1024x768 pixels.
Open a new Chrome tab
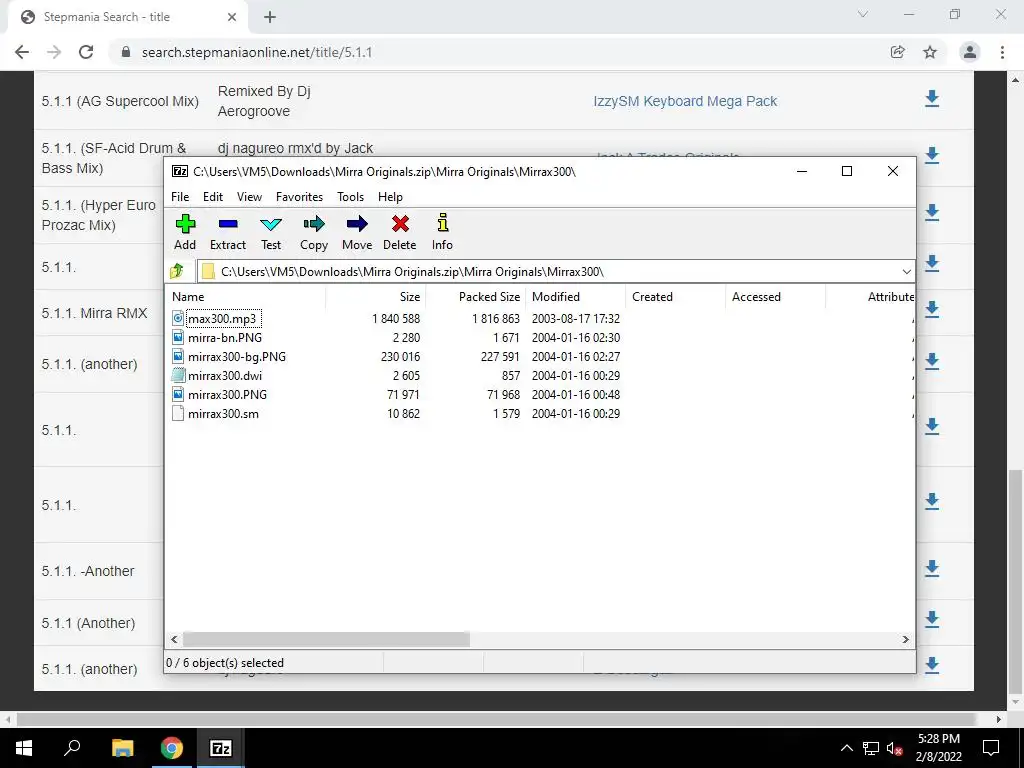point(270,18)
